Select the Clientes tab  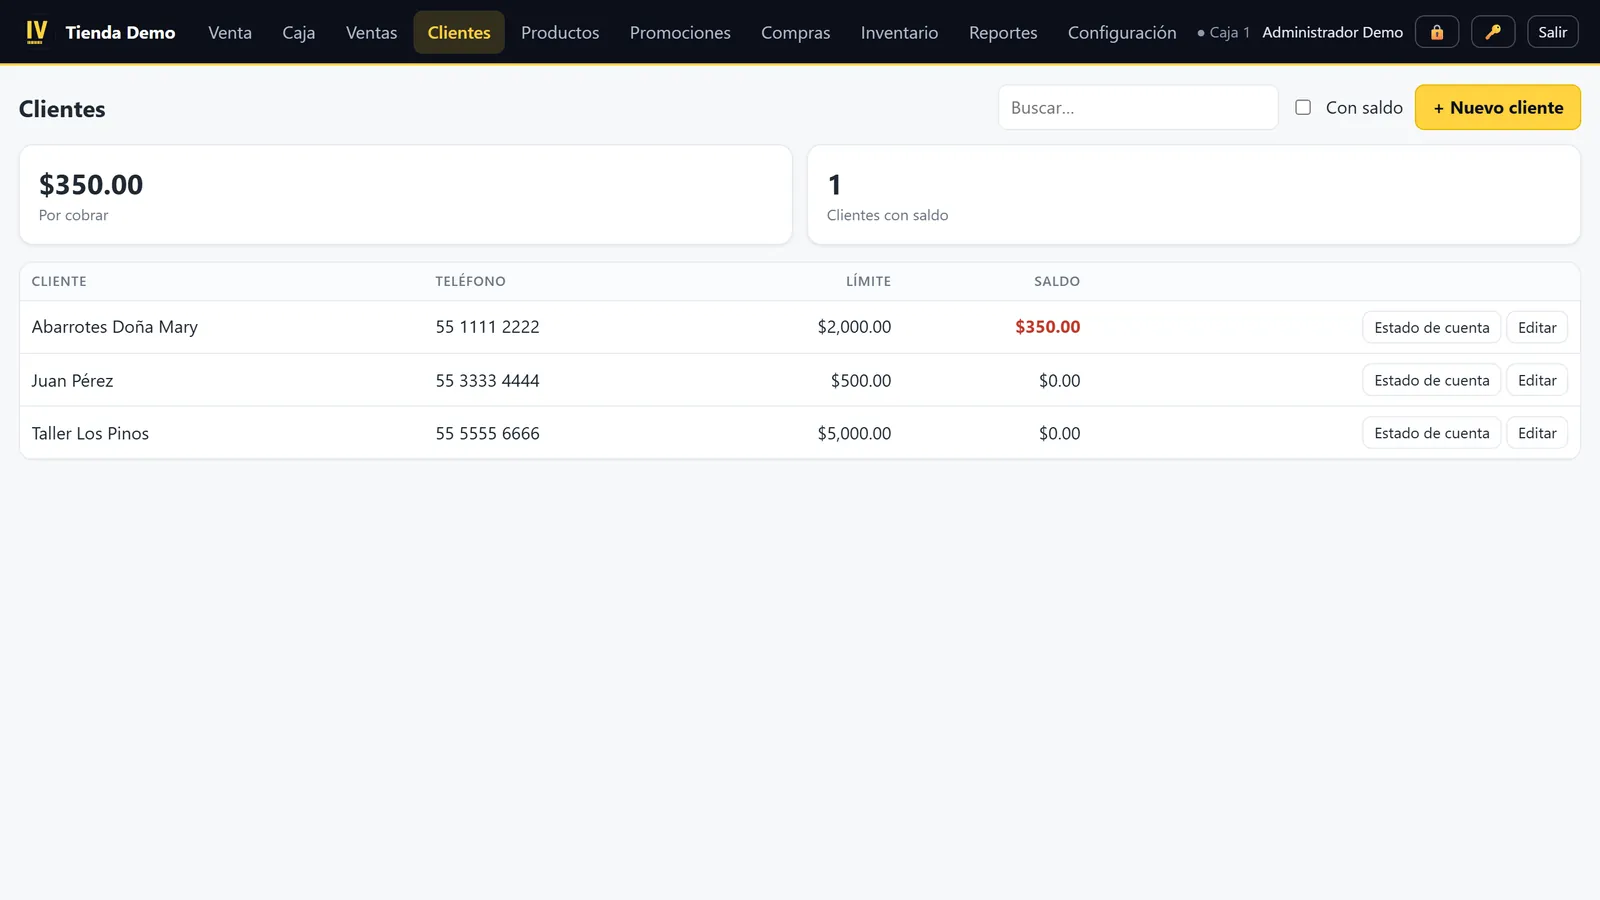point(459,32)
